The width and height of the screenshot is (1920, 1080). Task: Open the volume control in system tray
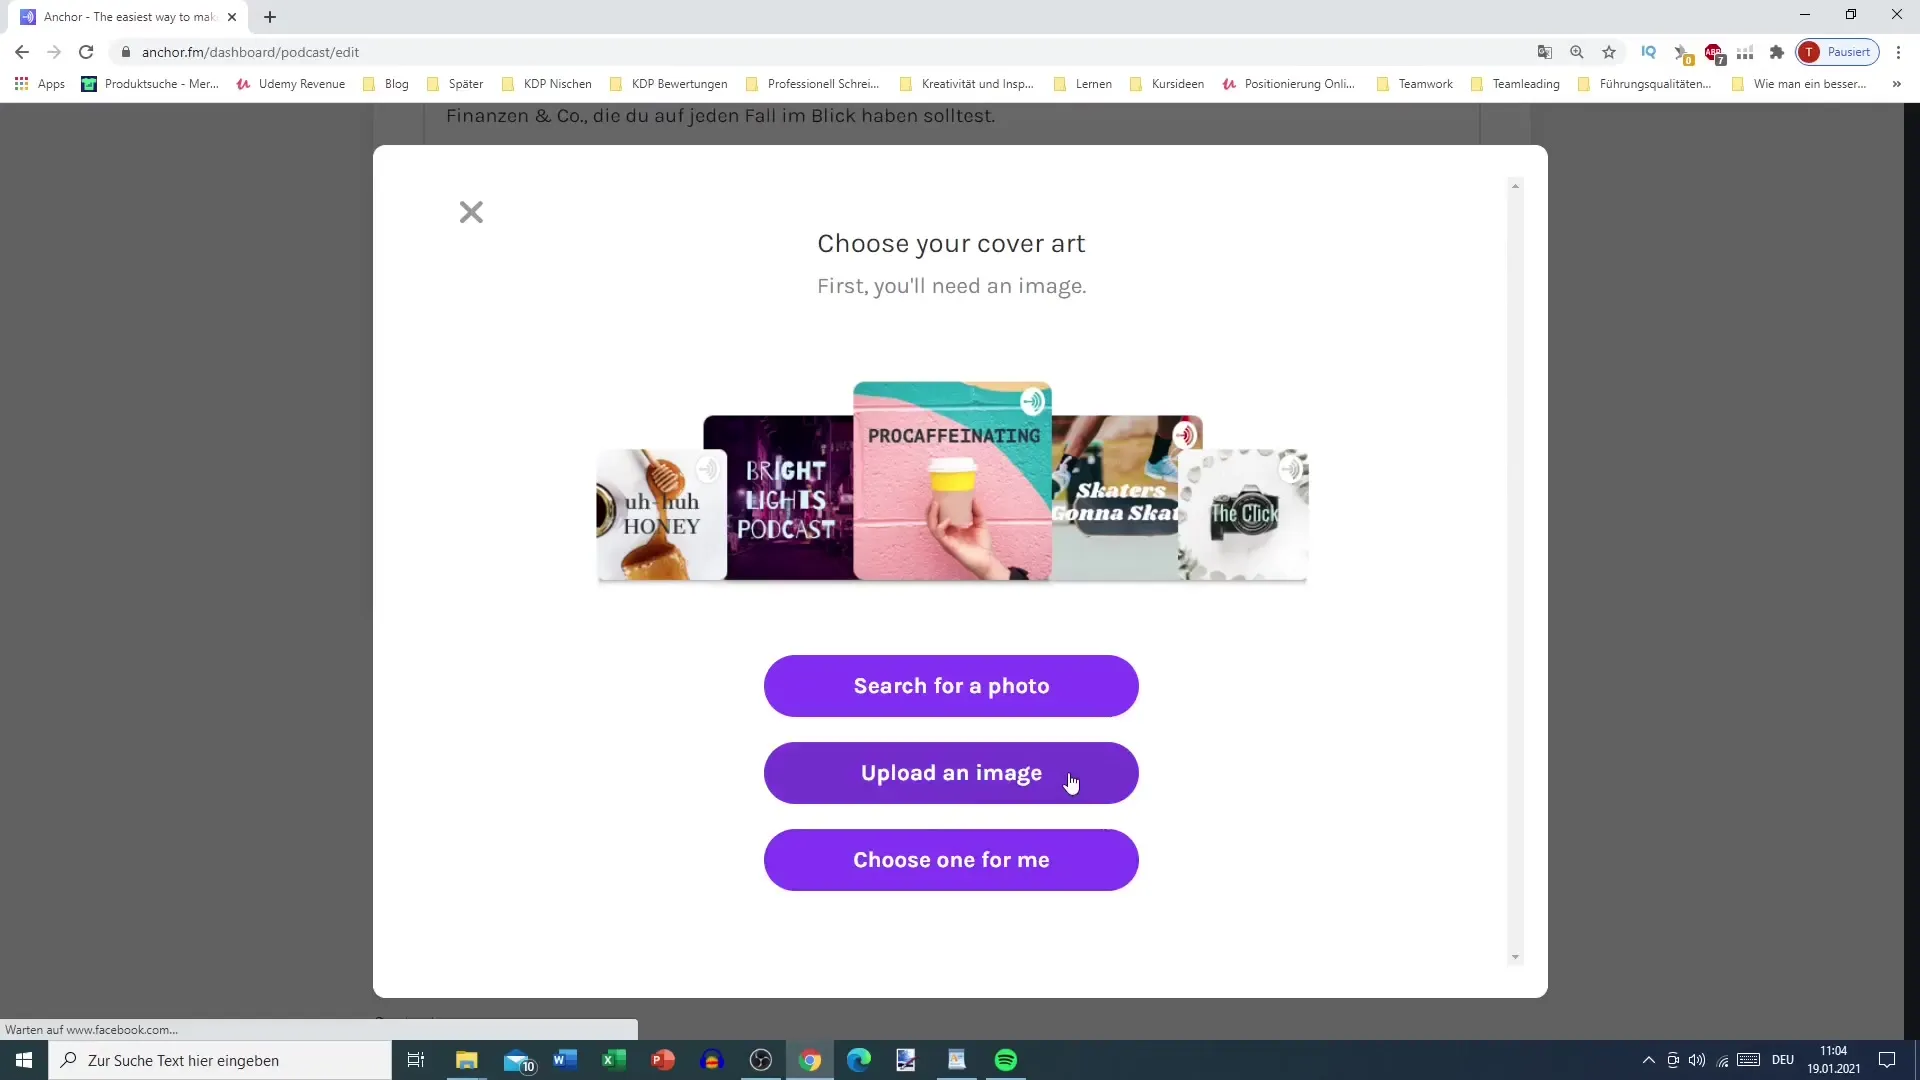pyautogui.click(x=1697, y=1060)
